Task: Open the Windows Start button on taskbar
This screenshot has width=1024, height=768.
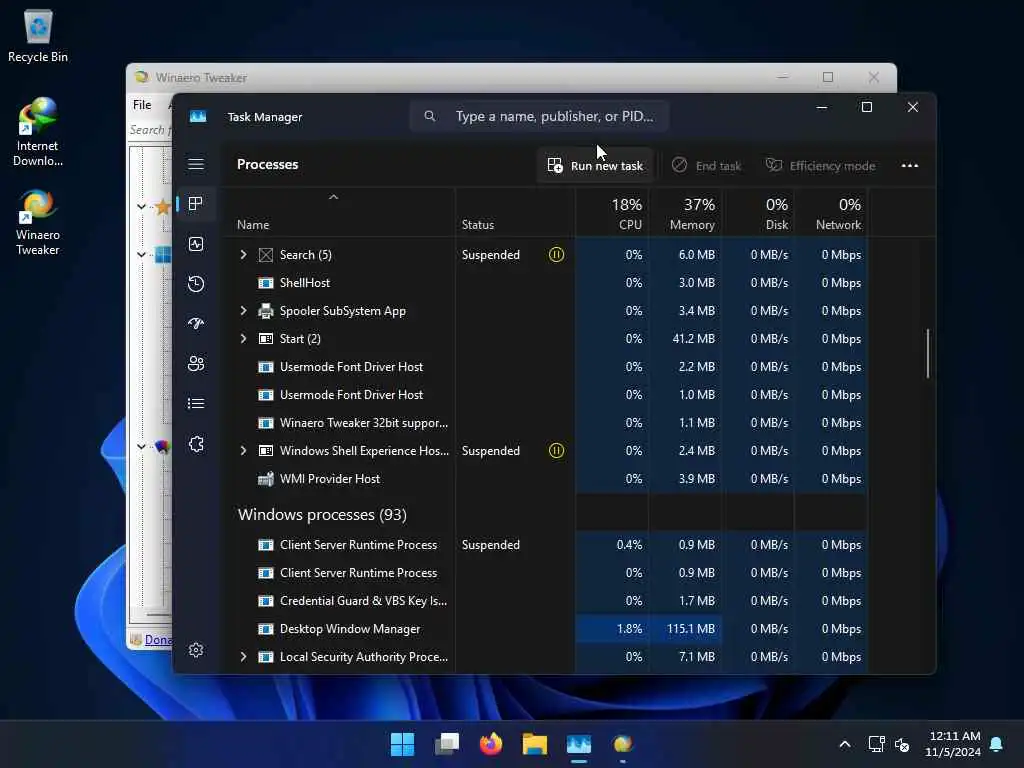Action: pos(402,744)
